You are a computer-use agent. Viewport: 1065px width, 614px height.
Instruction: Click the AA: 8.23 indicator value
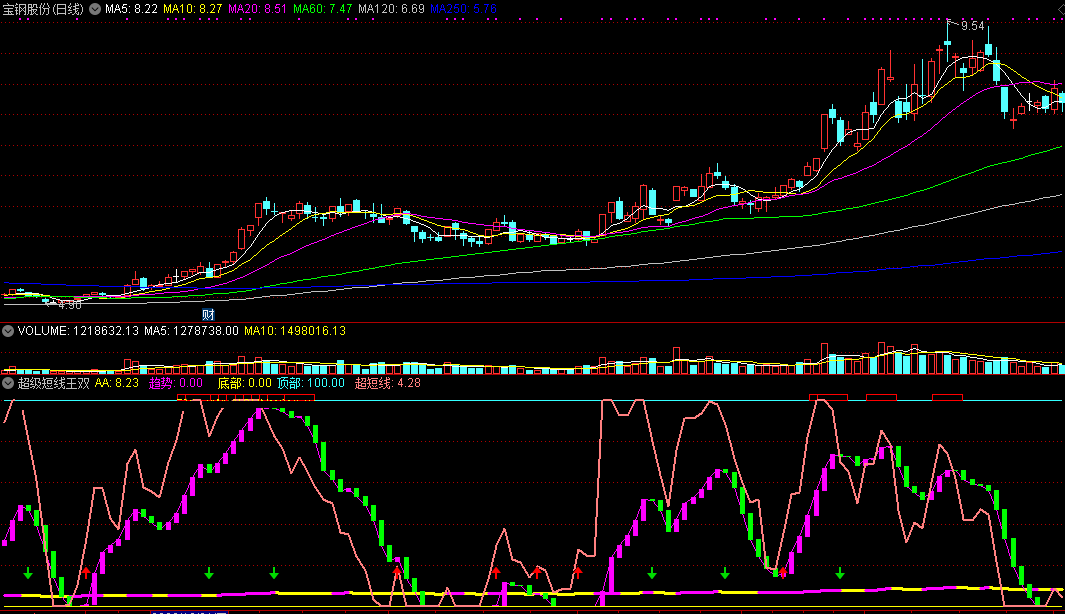click(117, 383)
